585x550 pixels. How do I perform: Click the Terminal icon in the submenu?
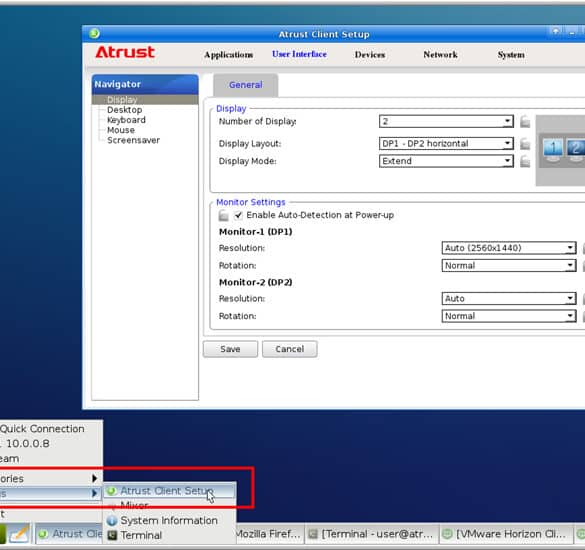tap(112, 535)
